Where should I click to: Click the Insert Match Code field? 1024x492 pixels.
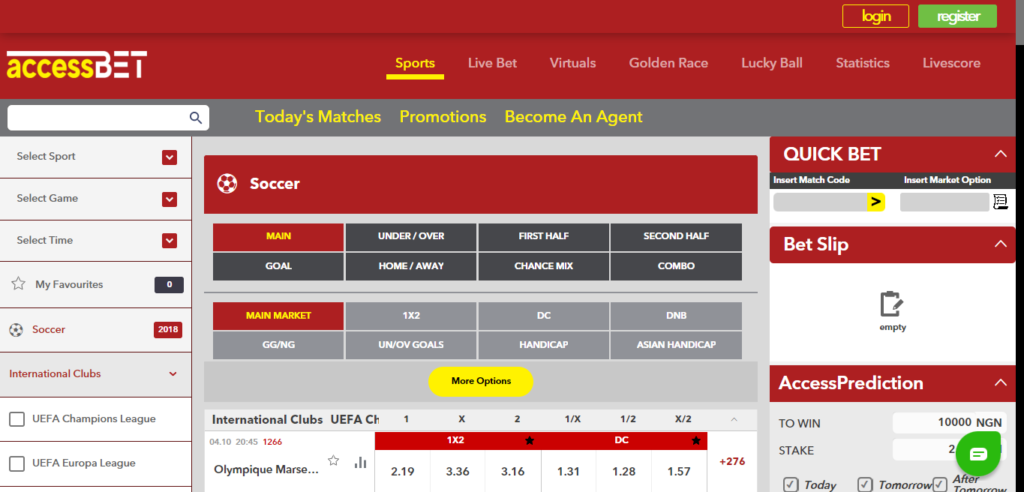pyautogui.click(x=820, y=203)
